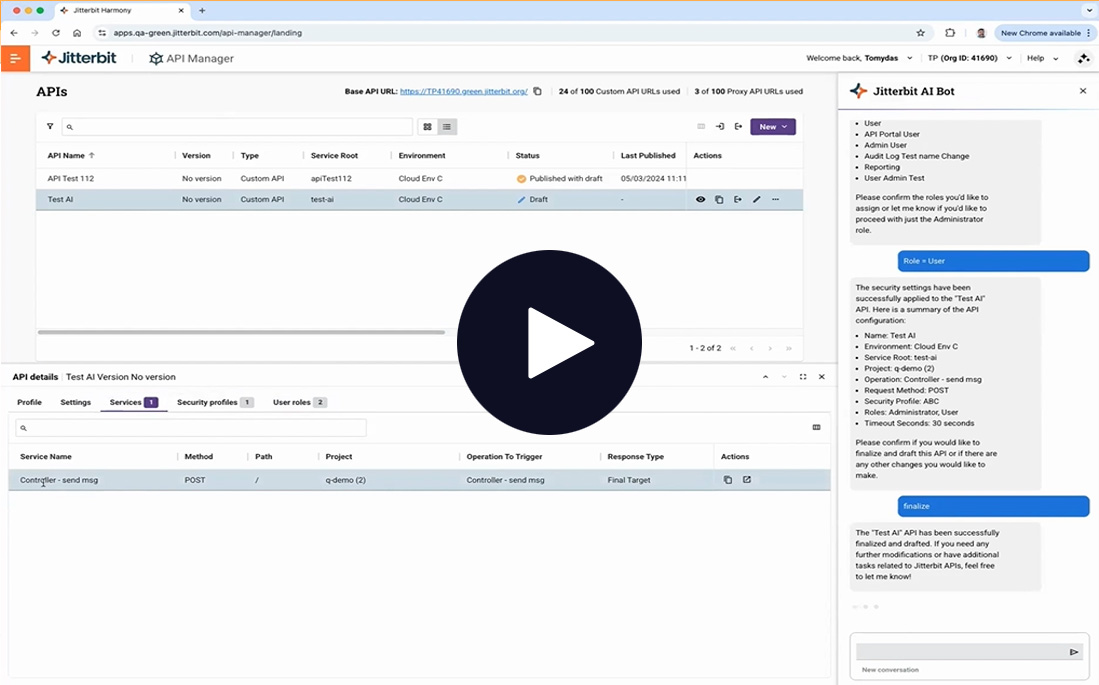View the Test AI API with the eye icon
1099x685 pixels.
pos(699,199)
